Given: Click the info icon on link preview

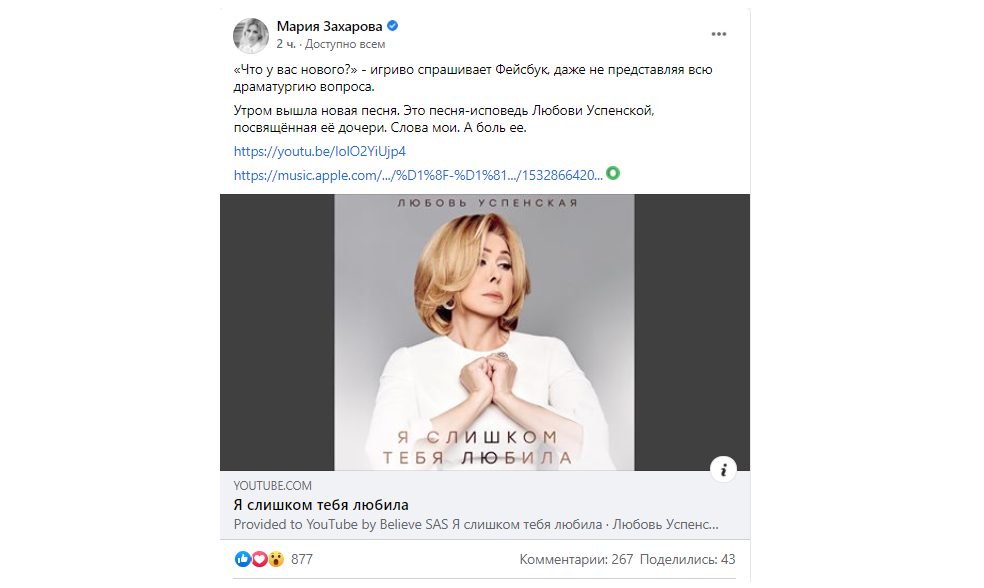Looking at the screenshot, I should pos(724,468).
